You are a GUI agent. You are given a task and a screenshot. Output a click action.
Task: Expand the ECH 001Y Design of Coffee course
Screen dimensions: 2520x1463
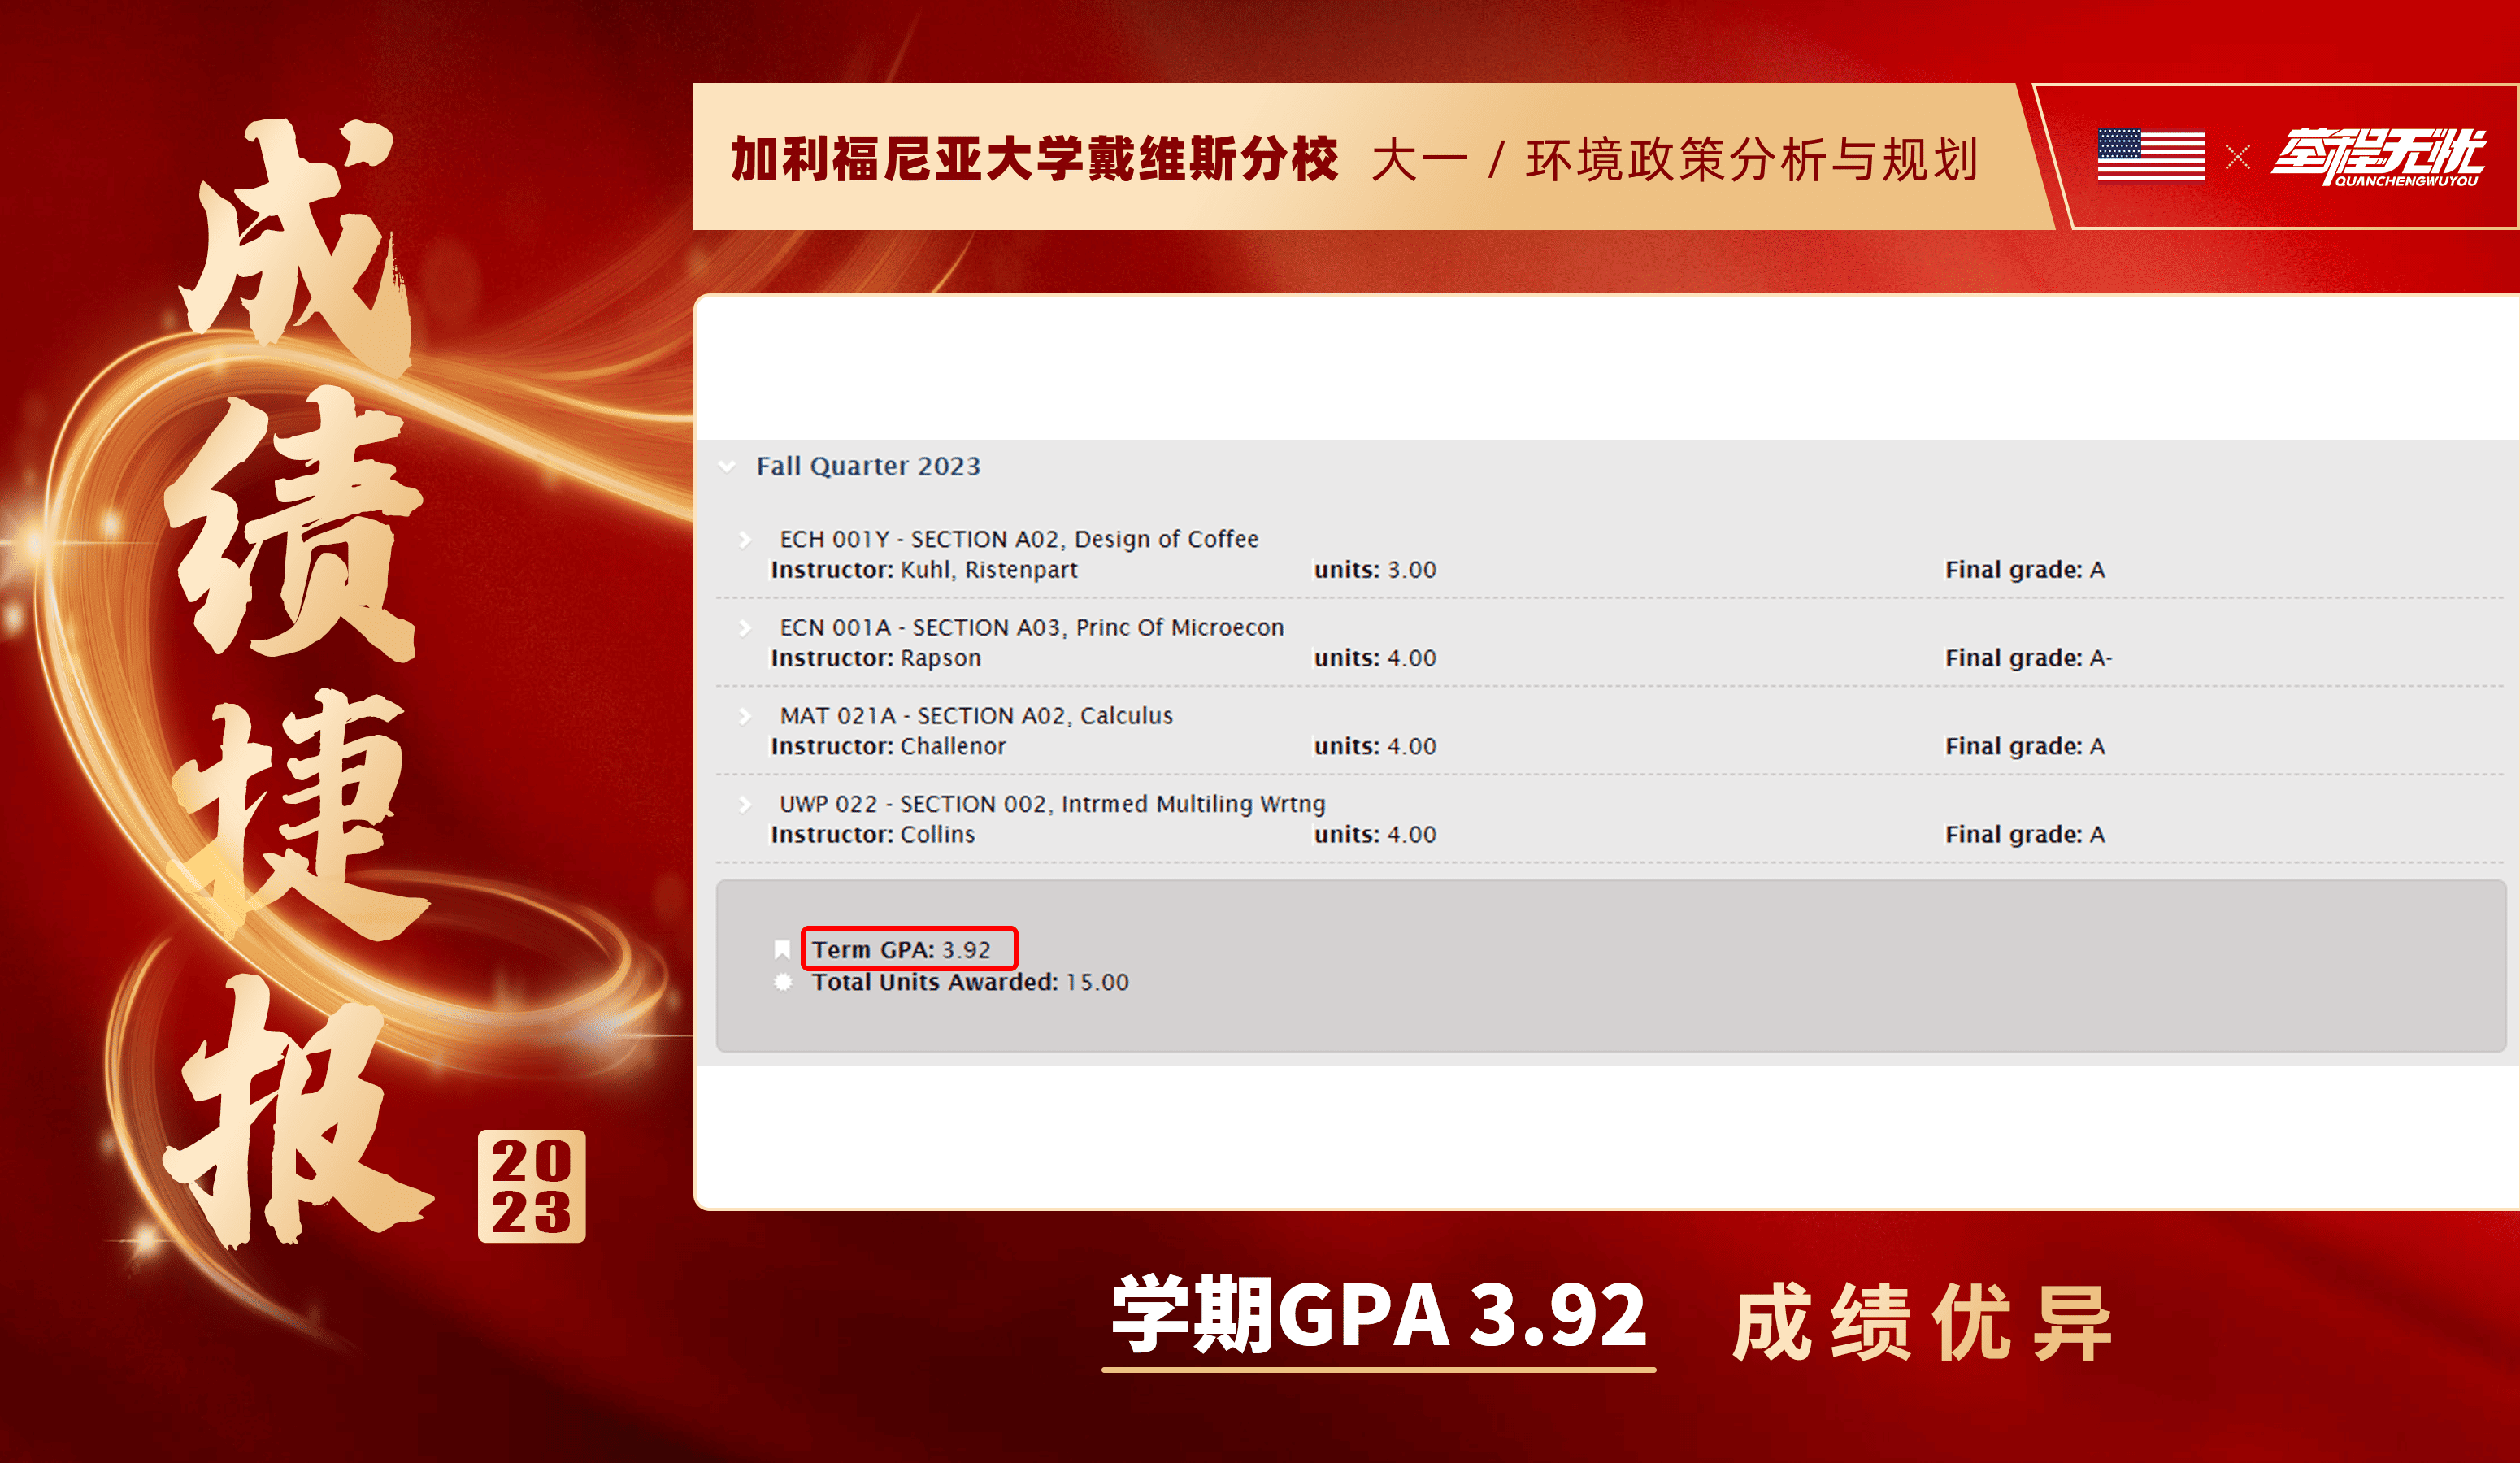(x=745, y=540)
